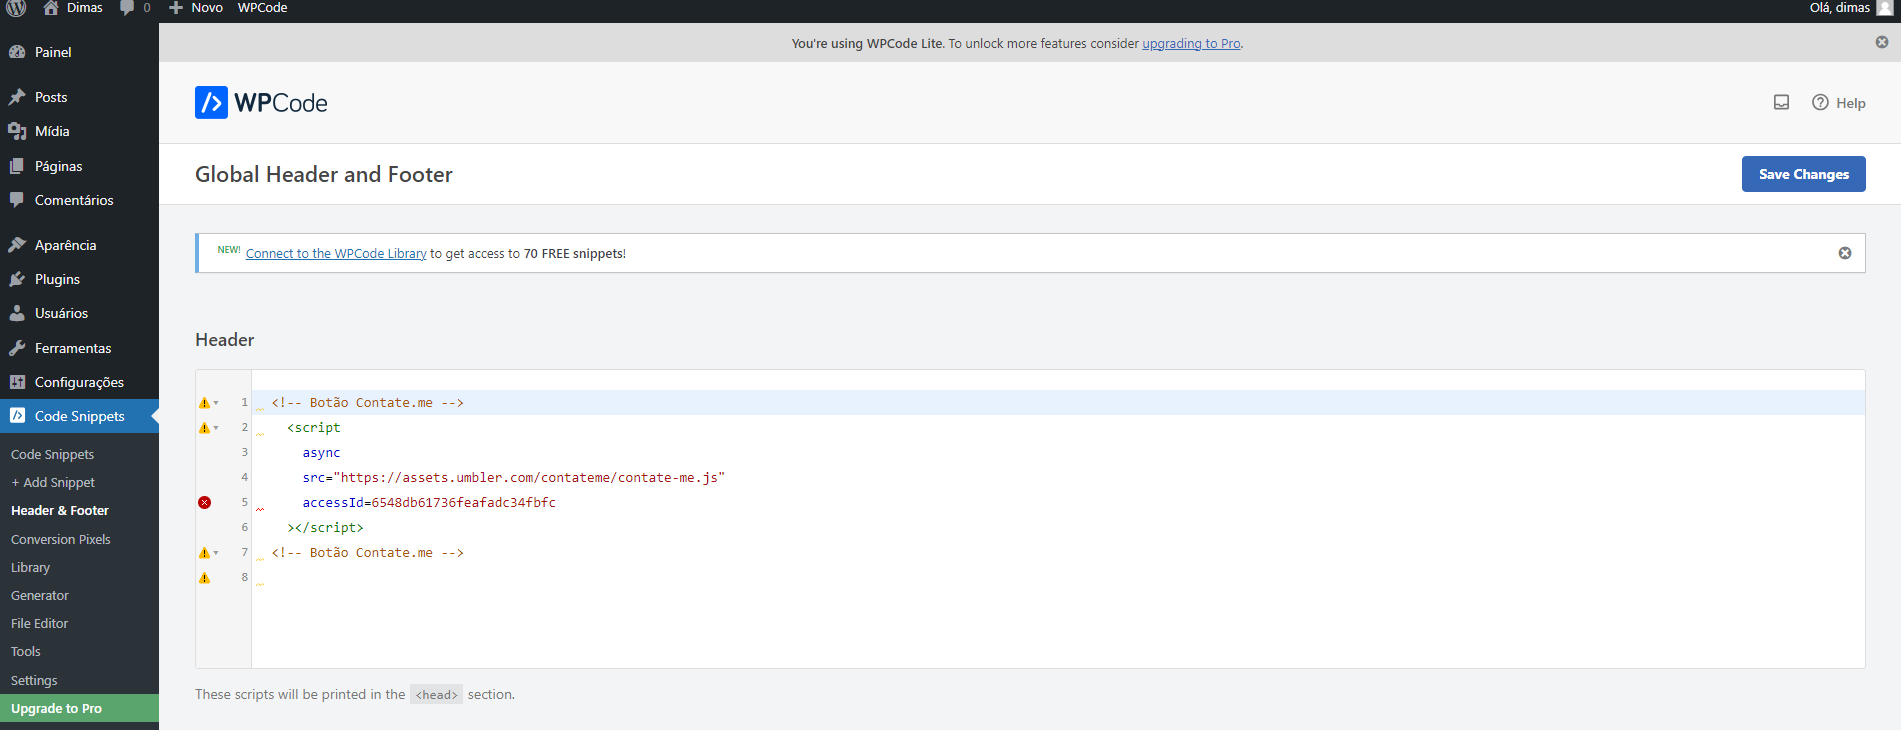The image size is (1901, 730).
Task: Follow Connect to the WPCode Library link
Action: coord(336,254)
